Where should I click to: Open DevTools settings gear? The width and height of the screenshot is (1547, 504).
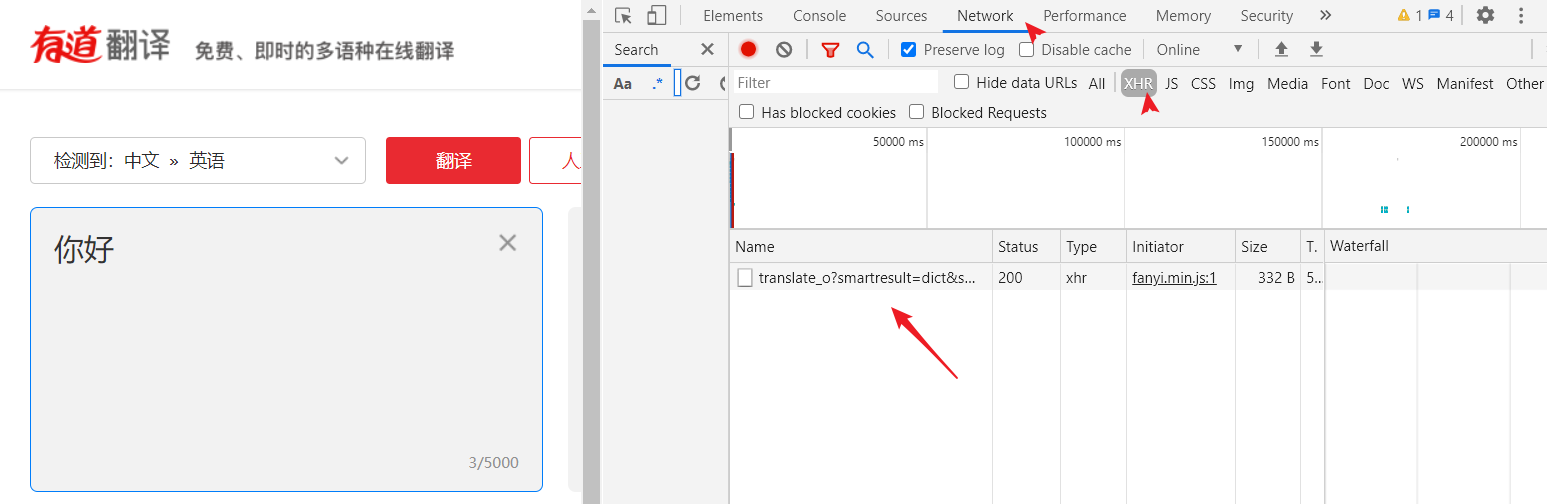(1485, 15)
